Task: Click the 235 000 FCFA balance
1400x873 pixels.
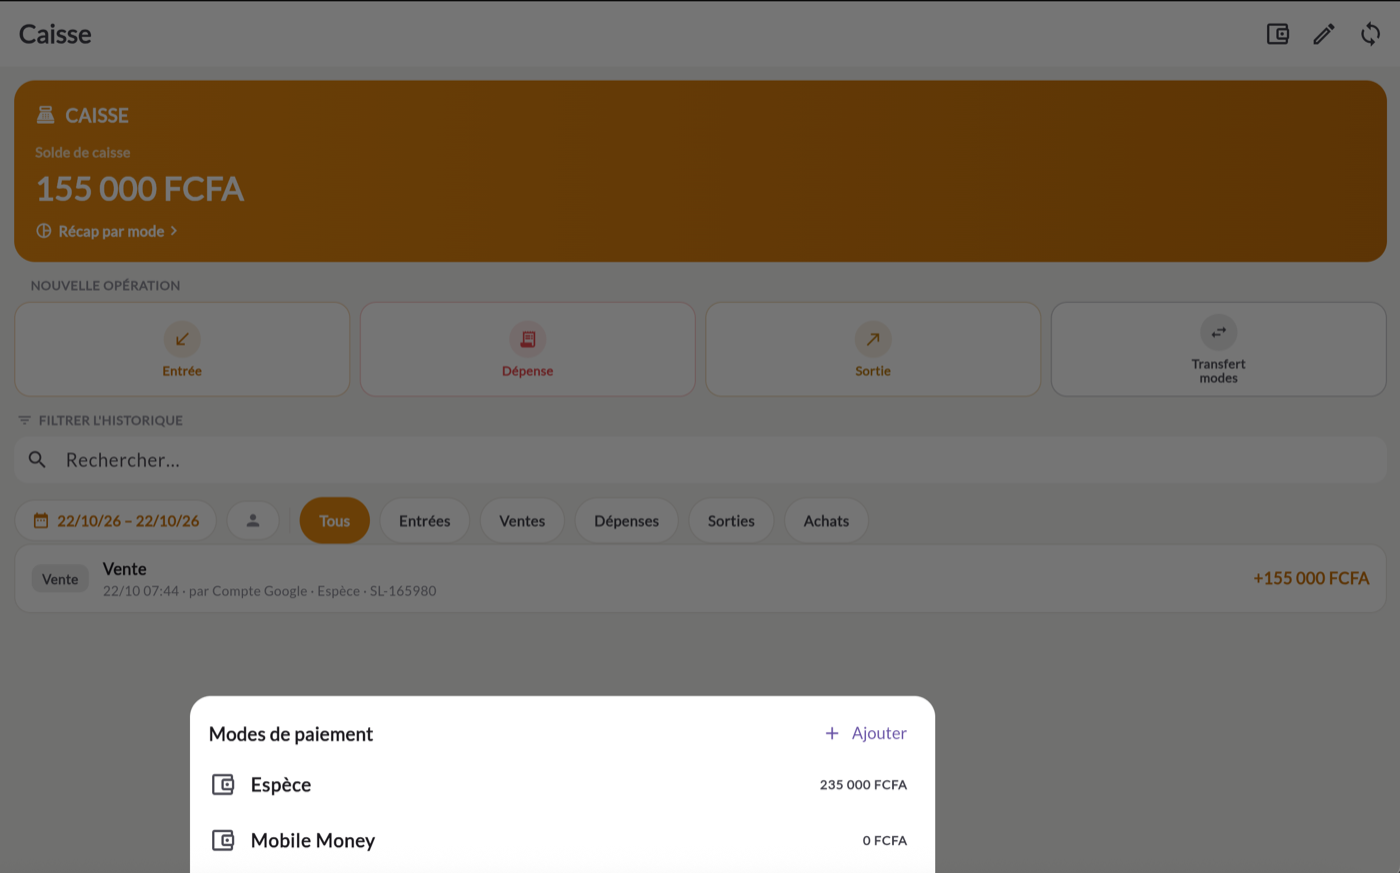Action: click(863, 785)
